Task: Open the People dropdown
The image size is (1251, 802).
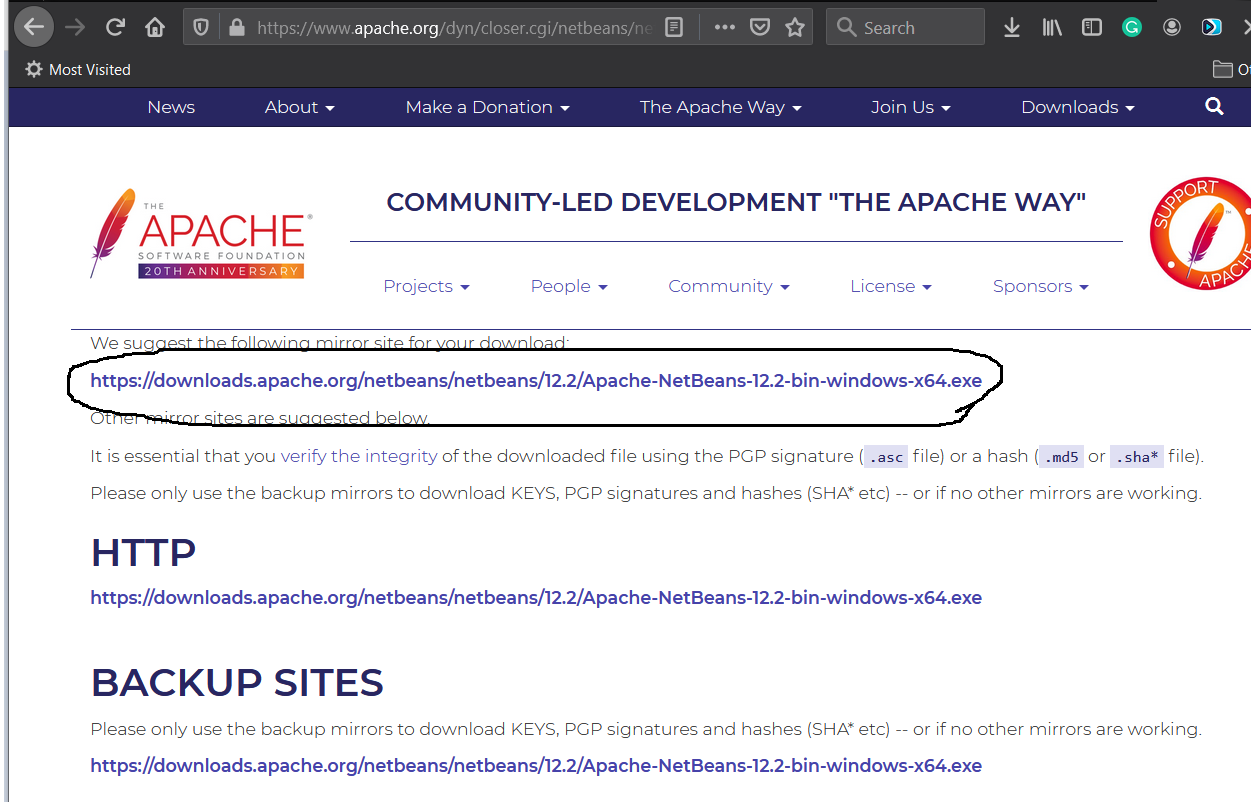Action: click(x=569, y=286)
